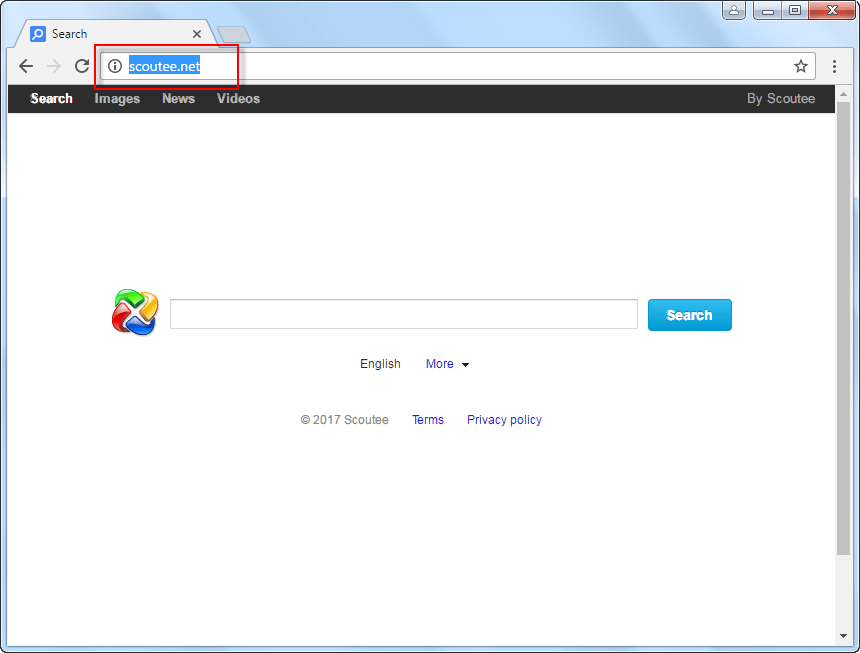860x653 pixels.
Task: Switch to Videos in navigation bar
Action: (238, 98)
